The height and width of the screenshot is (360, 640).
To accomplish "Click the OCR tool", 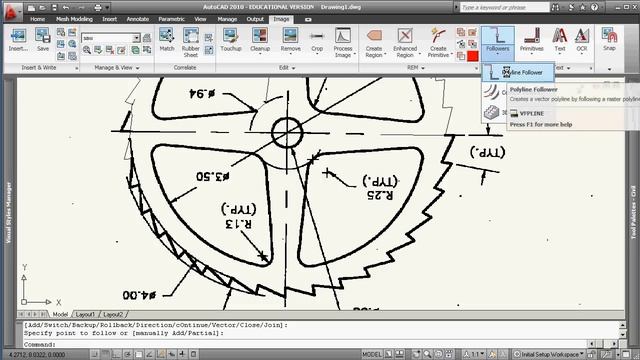I will tap(582, 41).
